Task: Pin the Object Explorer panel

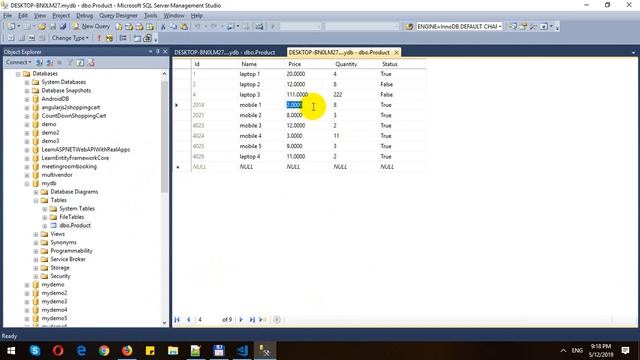Action: pyautogui.click(x=158, y=51)
